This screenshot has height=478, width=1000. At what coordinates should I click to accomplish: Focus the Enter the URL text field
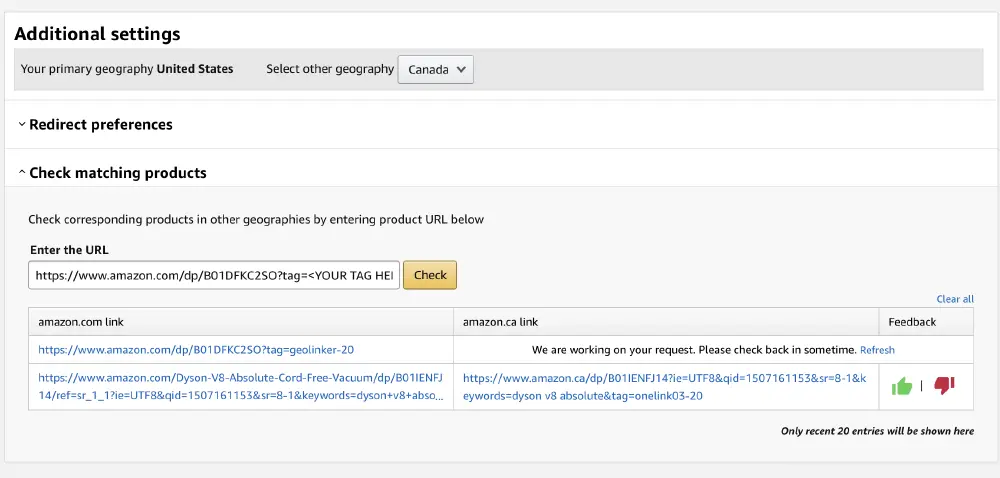pyautogui.click(x=214, y=275)
